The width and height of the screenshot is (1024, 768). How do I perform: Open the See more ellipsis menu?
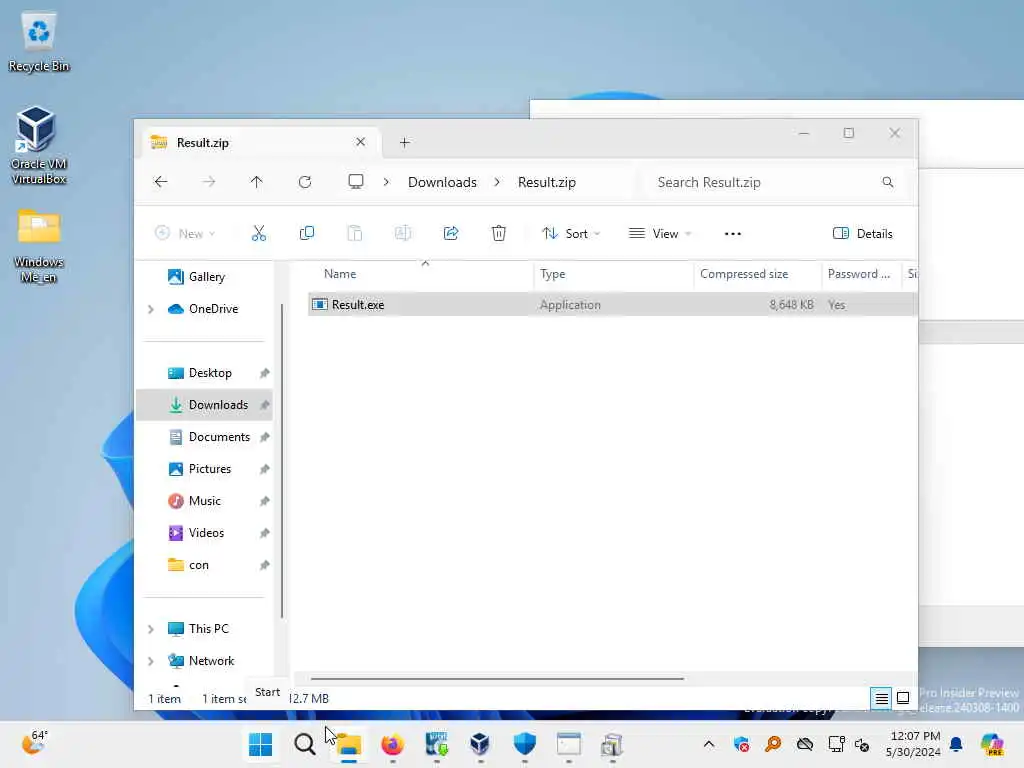(x=733, y=234)
